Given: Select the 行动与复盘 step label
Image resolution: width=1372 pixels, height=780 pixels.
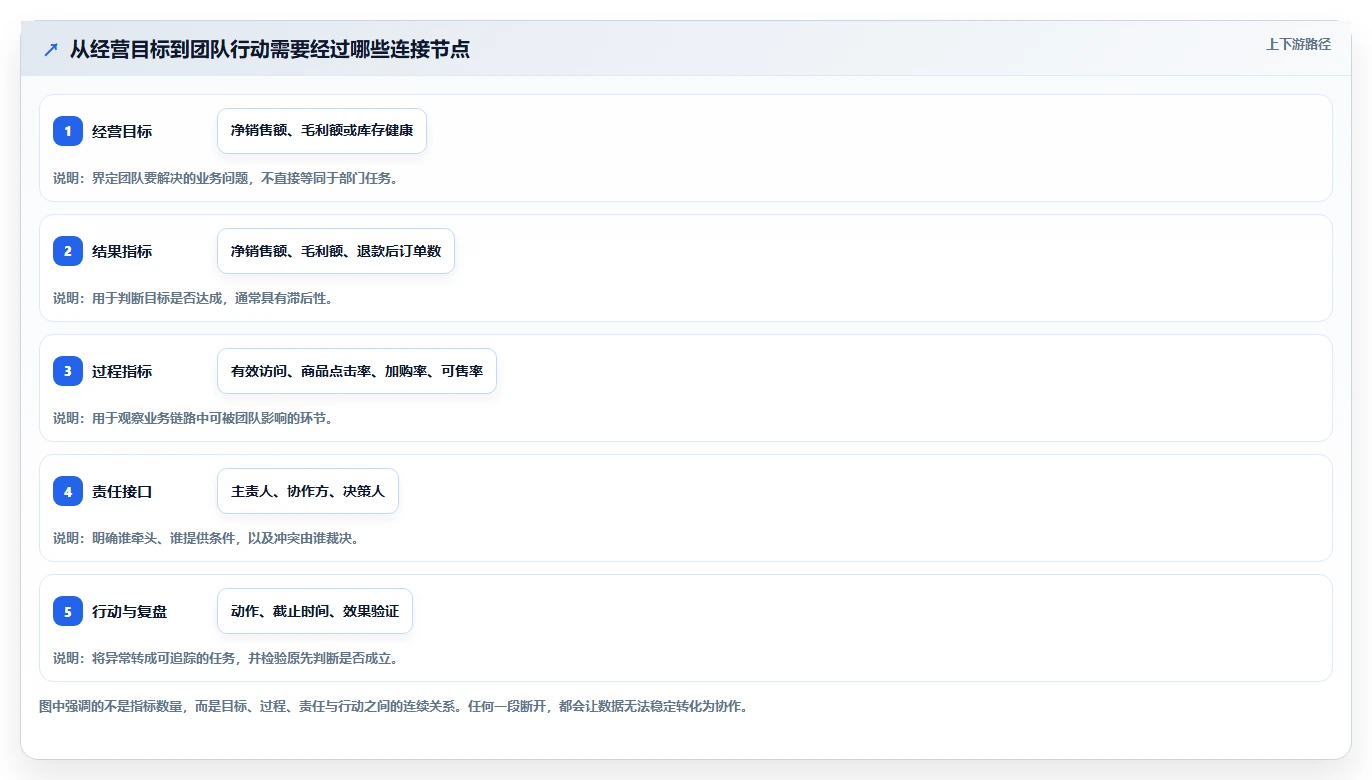Looking at the screenshot, I should [x=130, y=611].
